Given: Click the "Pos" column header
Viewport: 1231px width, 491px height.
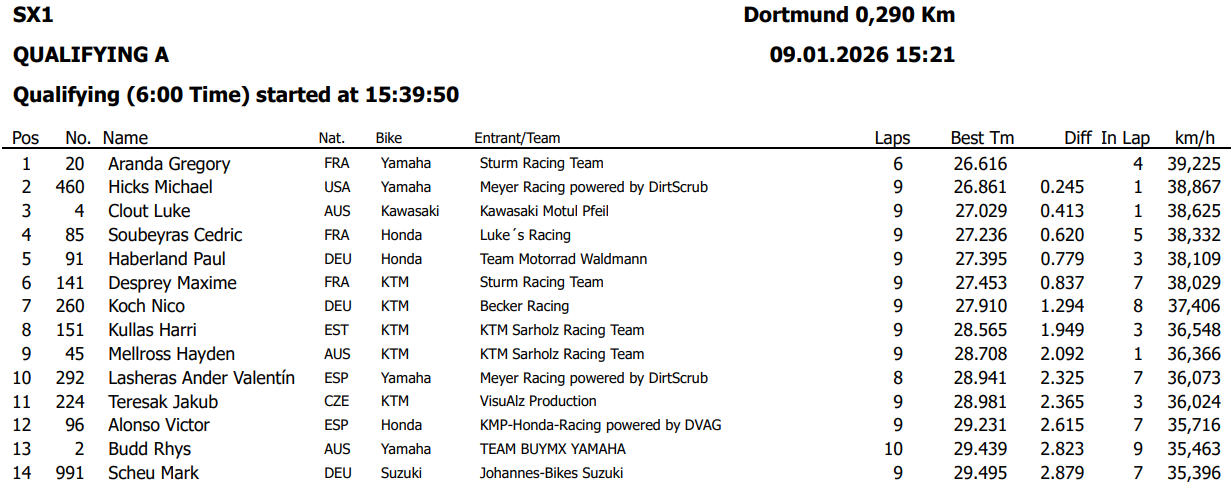Looking at the screenshot, I should tap(25, 138).
